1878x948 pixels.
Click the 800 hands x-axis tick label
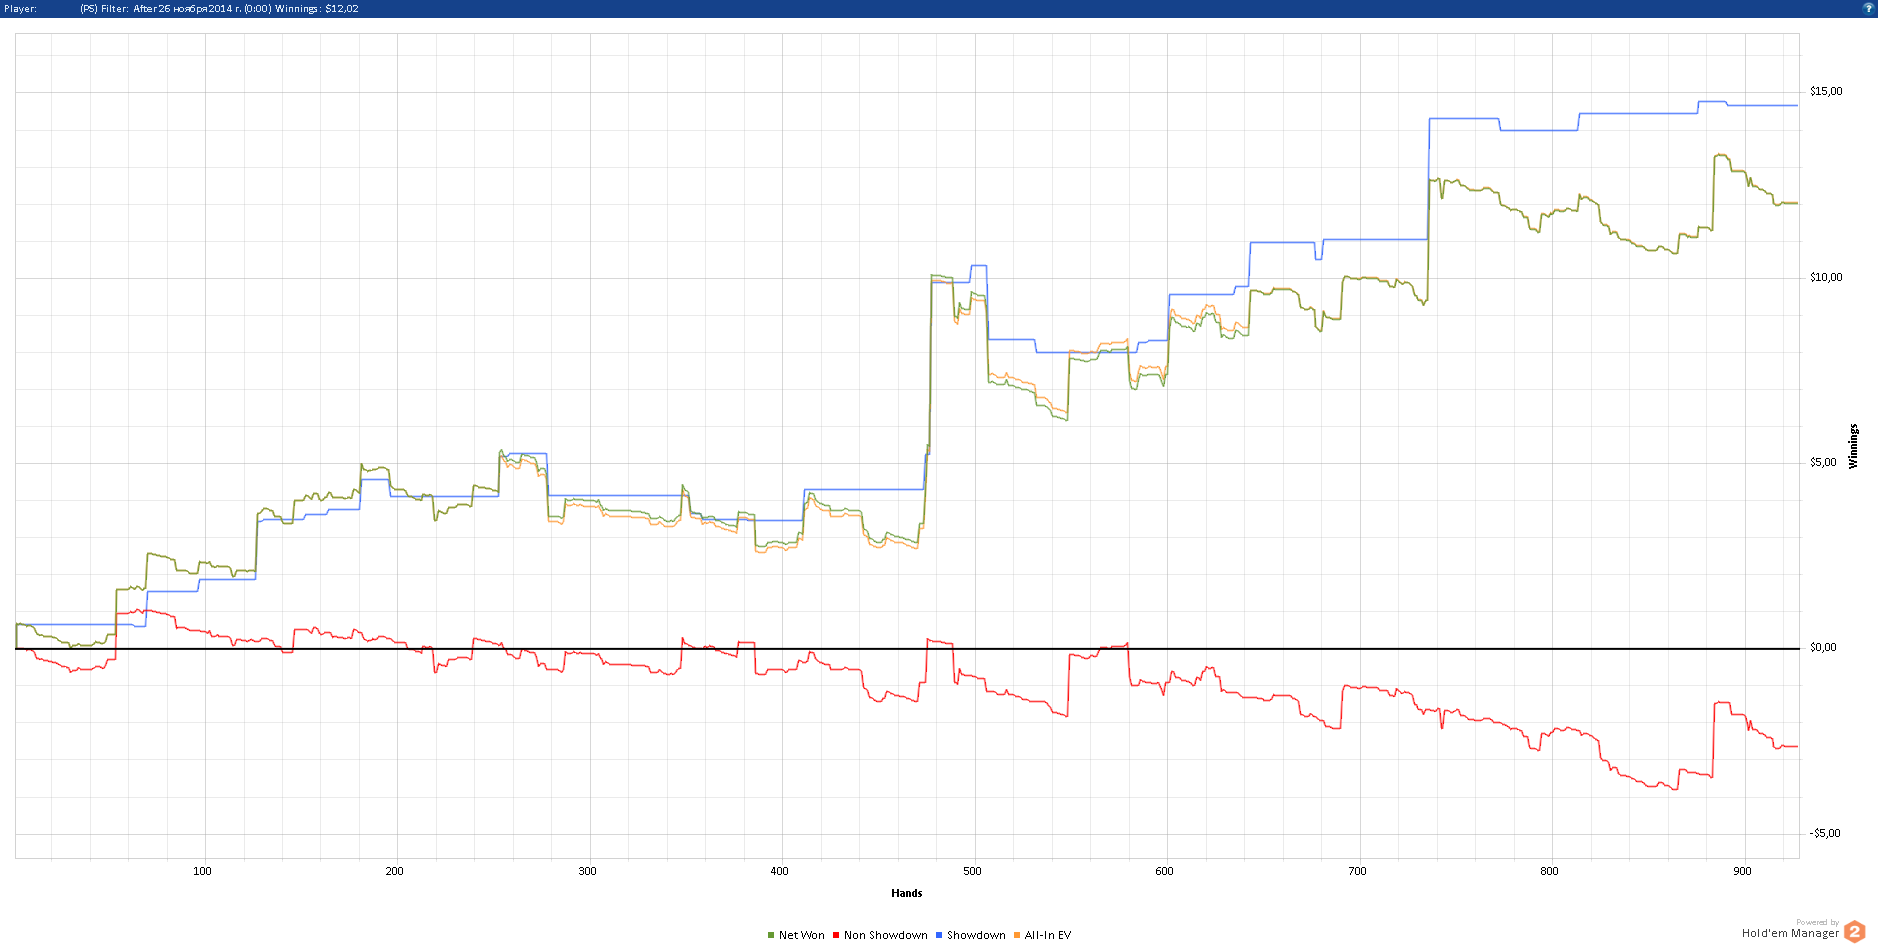point(1549,871)
